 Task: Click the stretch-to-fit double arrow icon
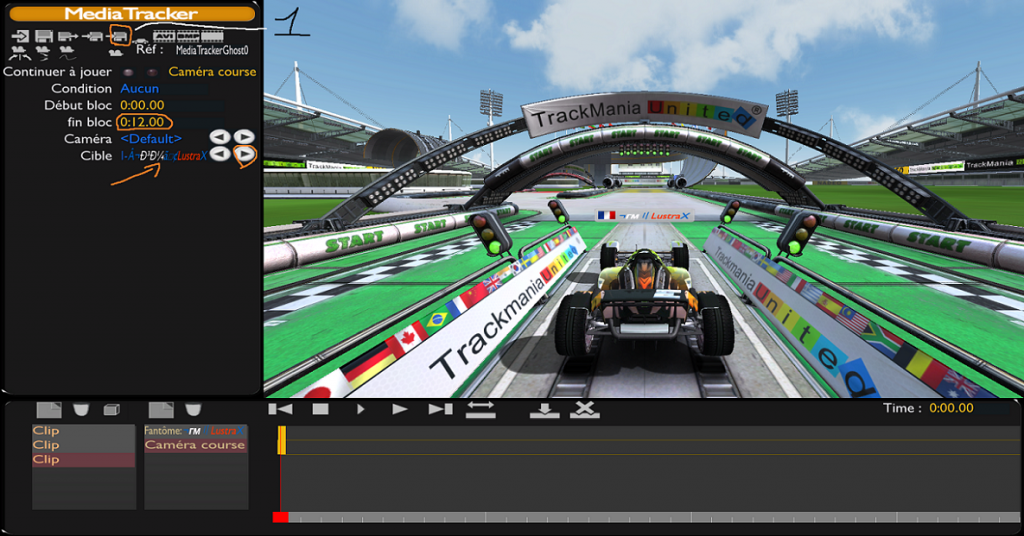click(481, 409)
